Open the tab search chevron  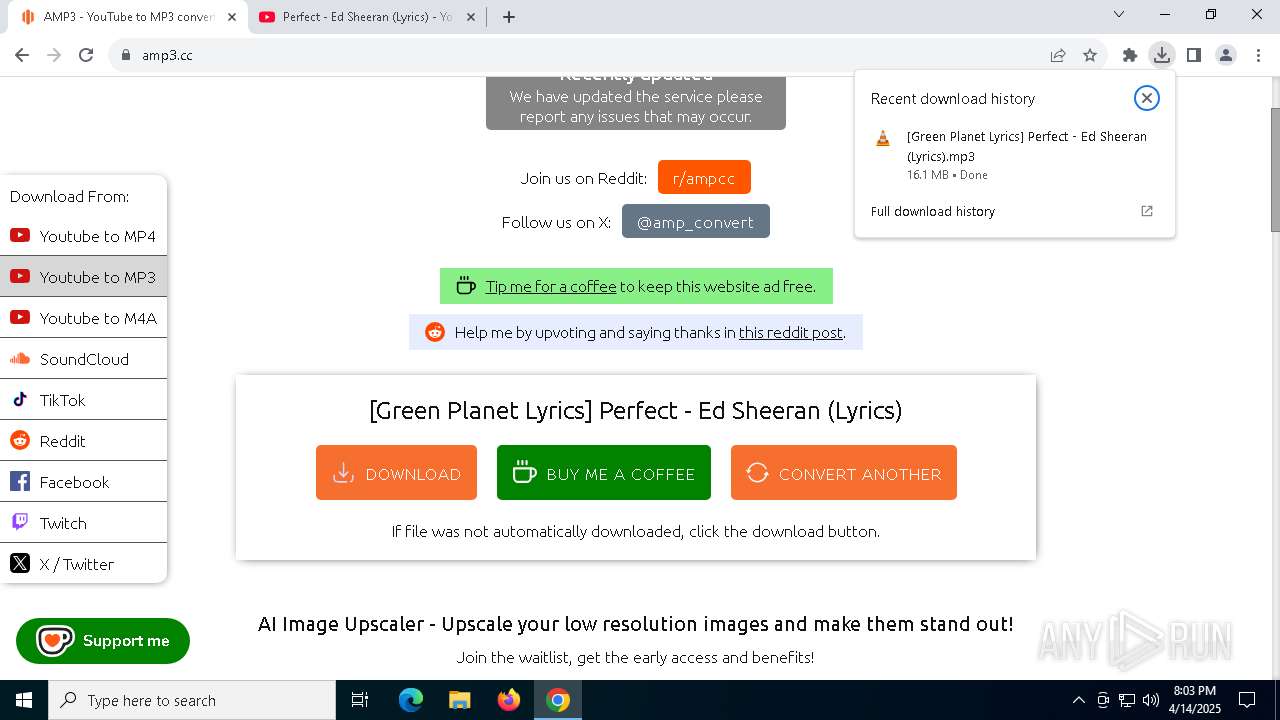click(x=1119, y=15)
